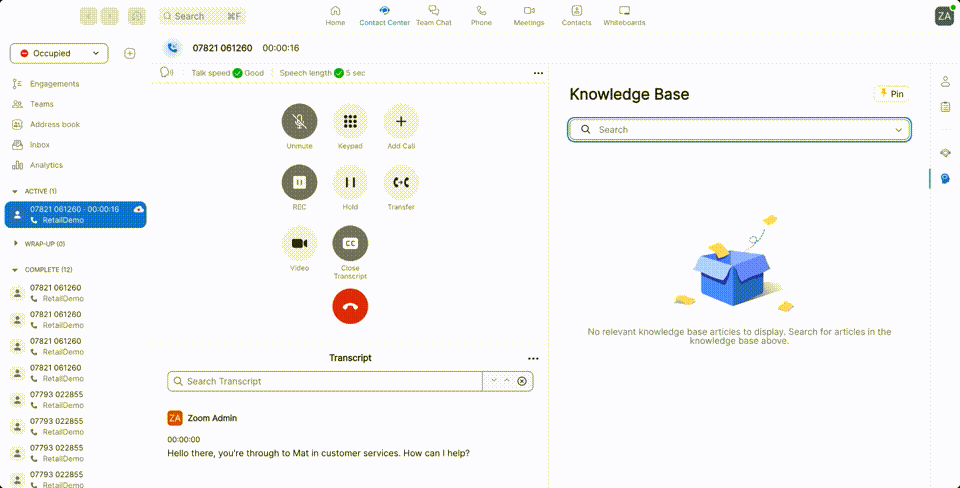This screenshot has width=960, height=488.
Task: Switch to the Team Chat tab
Action: tap(433, 15)
